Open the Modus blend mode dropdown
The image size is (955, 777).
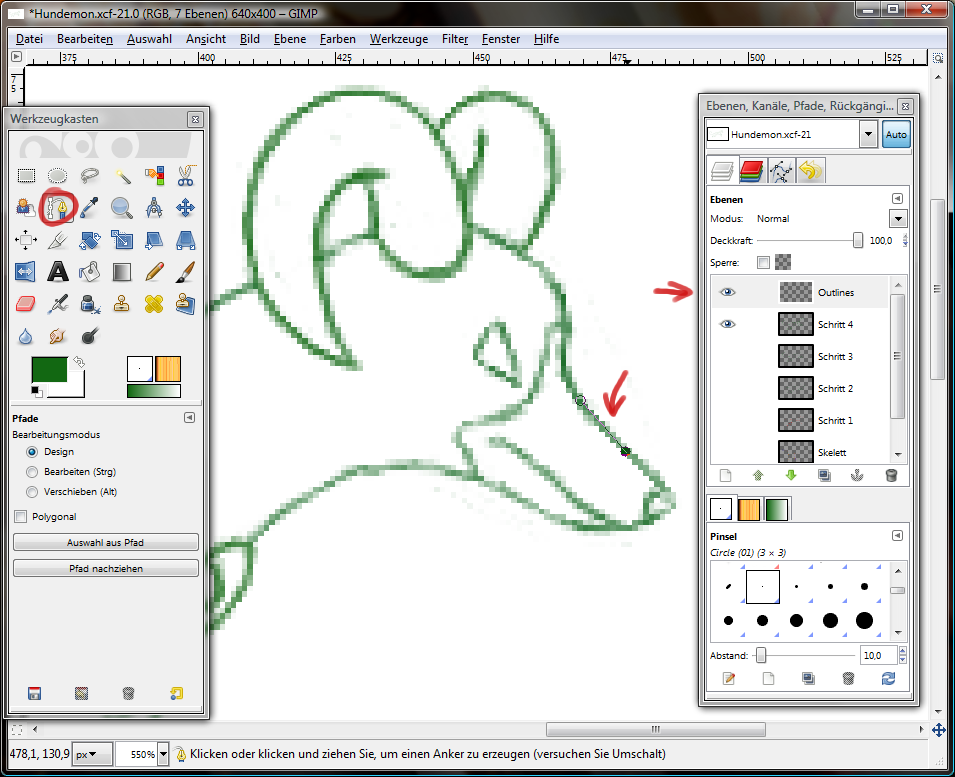click(x=898, y=219)
